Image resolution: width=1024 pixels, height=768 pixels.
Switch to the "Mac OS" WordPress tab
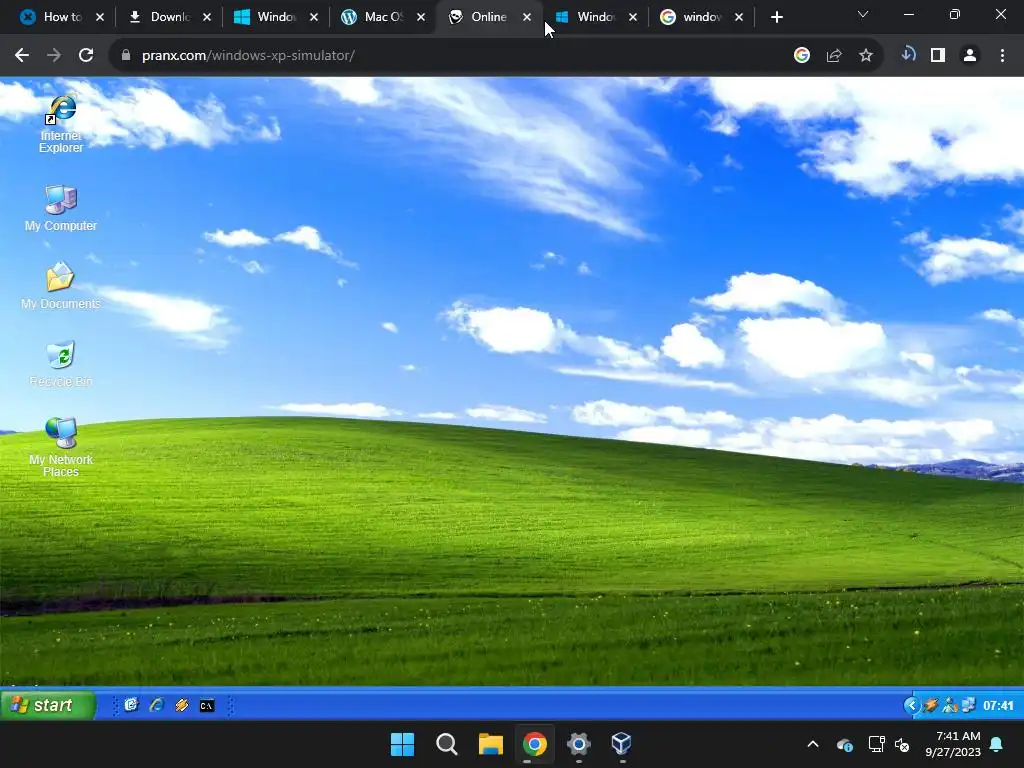383,17
